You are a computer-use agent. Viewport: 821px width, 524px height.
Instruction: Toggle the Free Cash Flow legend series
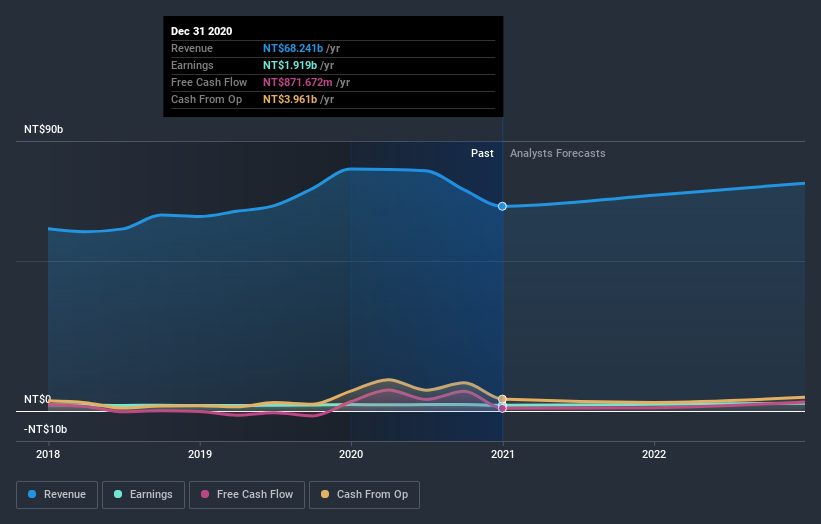(x=247, y=495)
